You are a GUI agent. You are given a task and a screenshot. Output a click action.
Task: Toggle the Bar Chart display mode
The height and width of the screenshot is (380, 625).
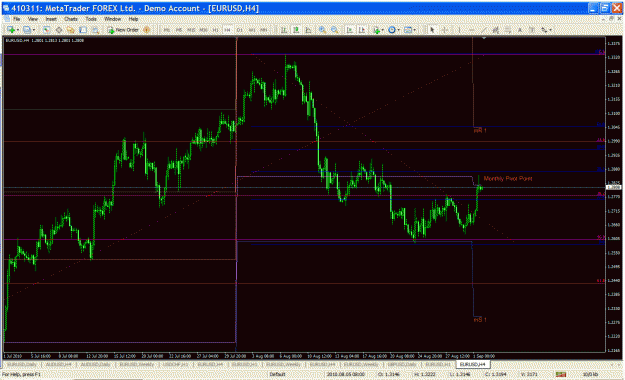coord(284,30)
